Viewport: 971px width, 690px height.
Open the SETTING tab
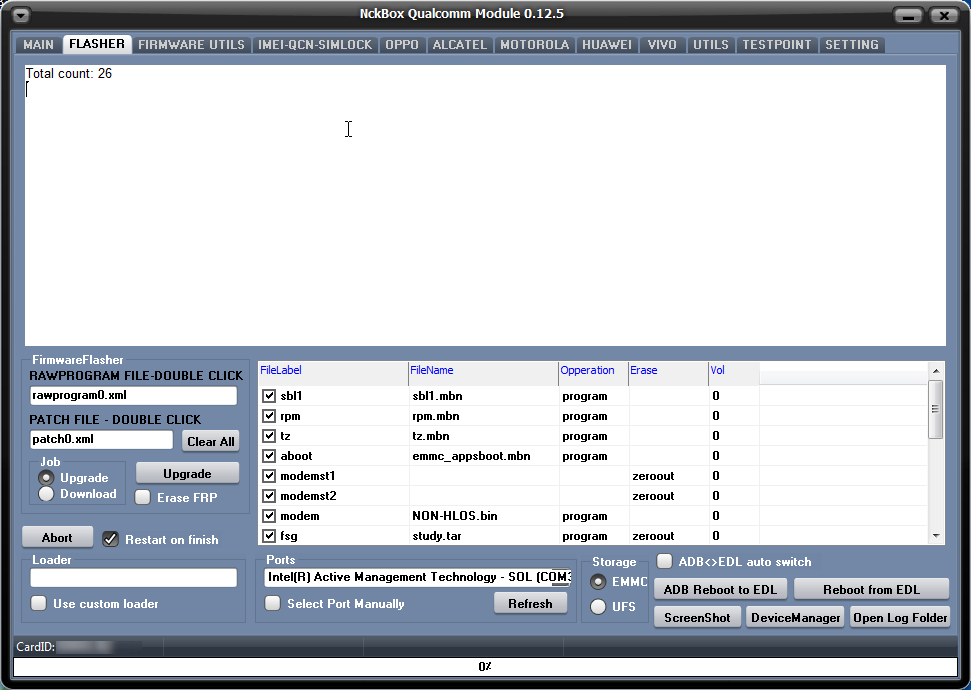coord(851,45)
